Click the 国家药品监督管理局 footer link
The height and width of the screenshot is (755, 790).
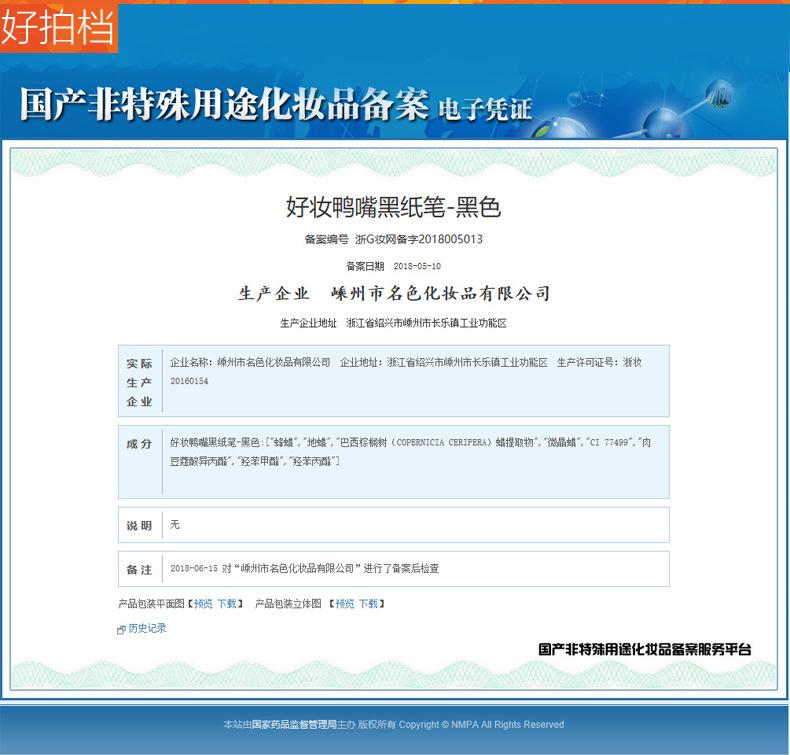(x=294, y=724)
